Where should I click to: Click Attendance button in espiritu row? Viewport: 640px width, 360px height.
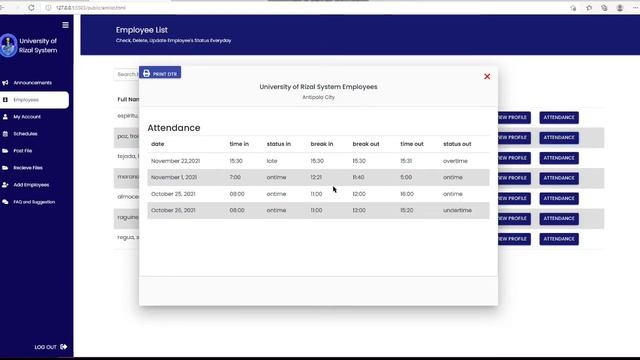[x=559, y=118]
